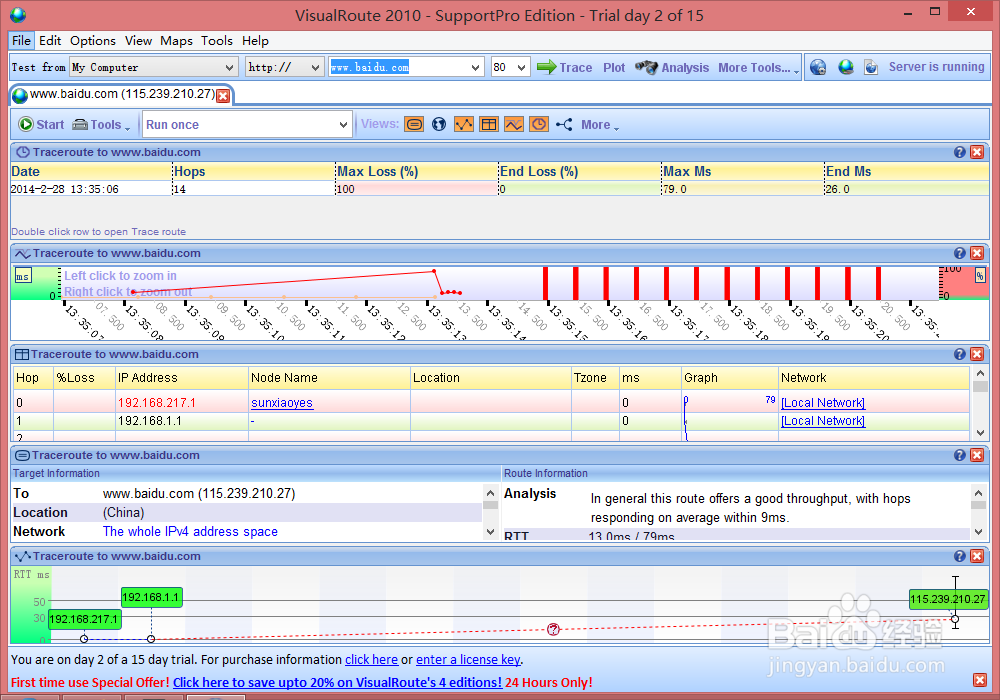Select the table view icon
This screenshot has width=1000, height=700.
pos(489,124)
